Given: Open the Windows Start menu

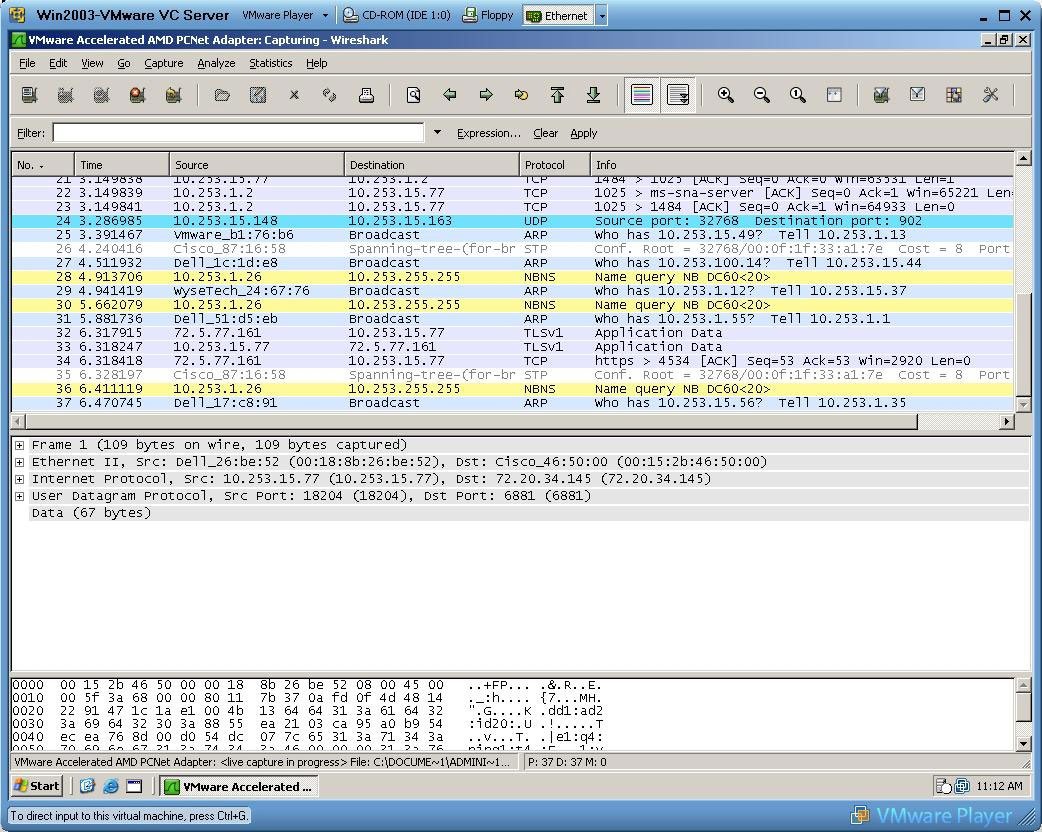Looking at the screenshot, I should click(37, 786).
